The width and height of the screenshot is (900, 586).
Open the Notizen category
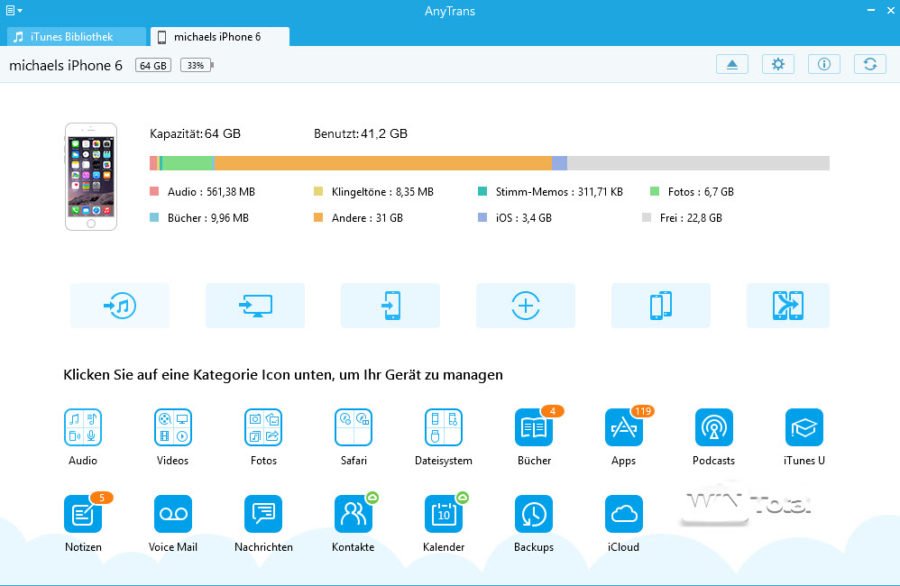pos(83,514)
